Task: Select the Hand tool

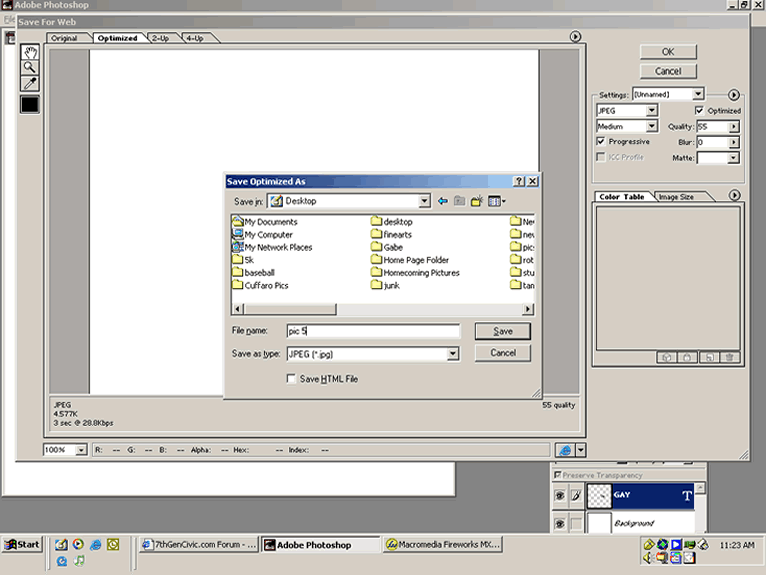Action: (30, 52)
